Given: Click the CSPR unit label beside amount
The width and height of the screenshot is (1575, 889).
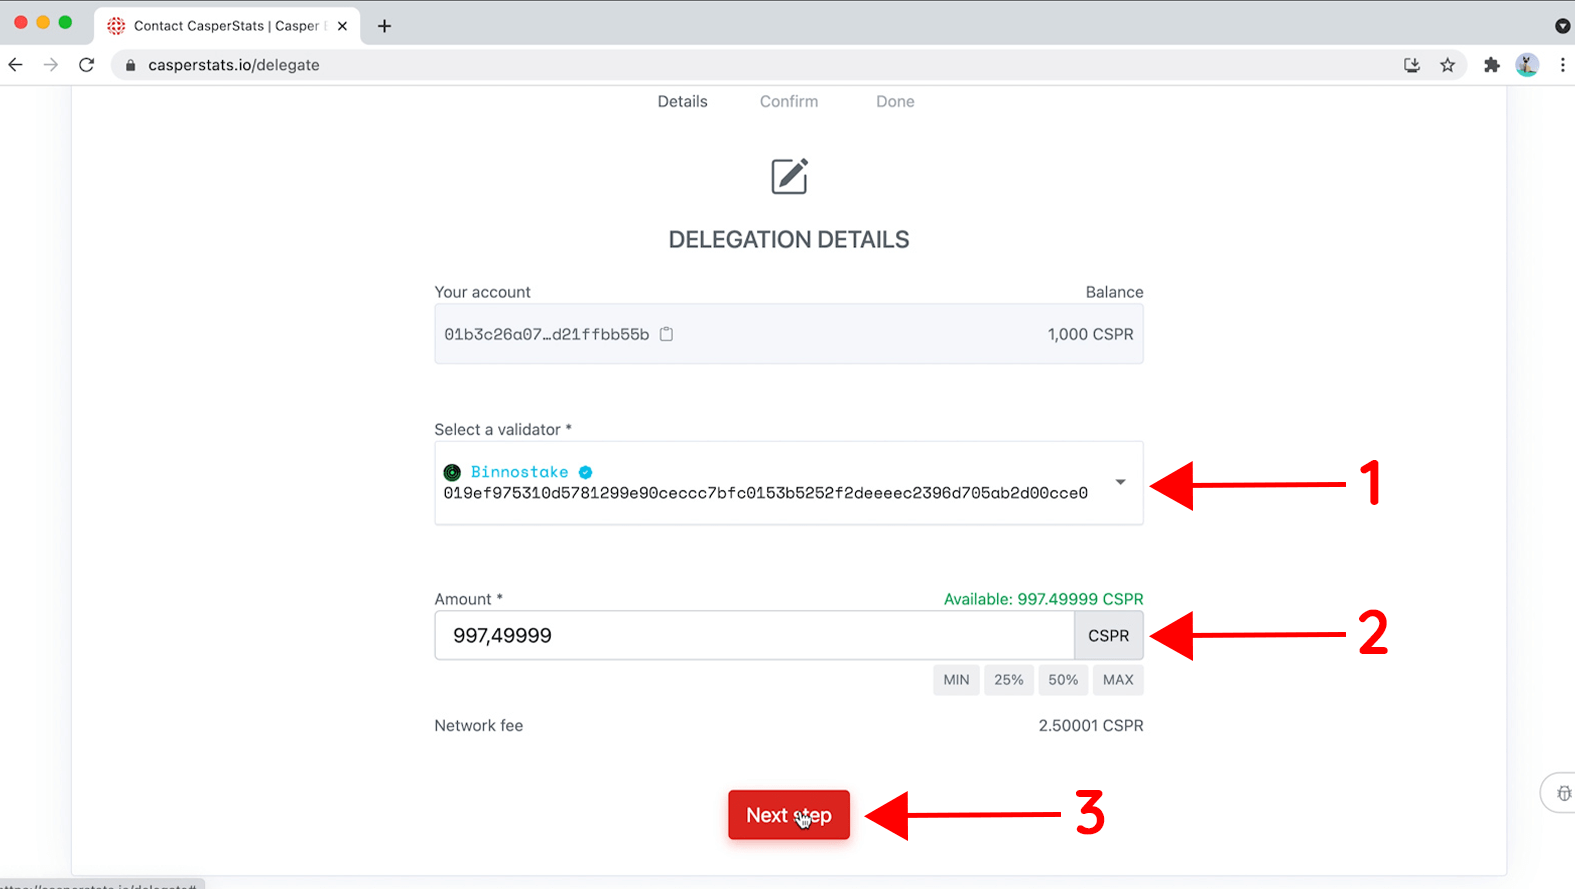Looking at the screenshot, I should pos(1108,635).
